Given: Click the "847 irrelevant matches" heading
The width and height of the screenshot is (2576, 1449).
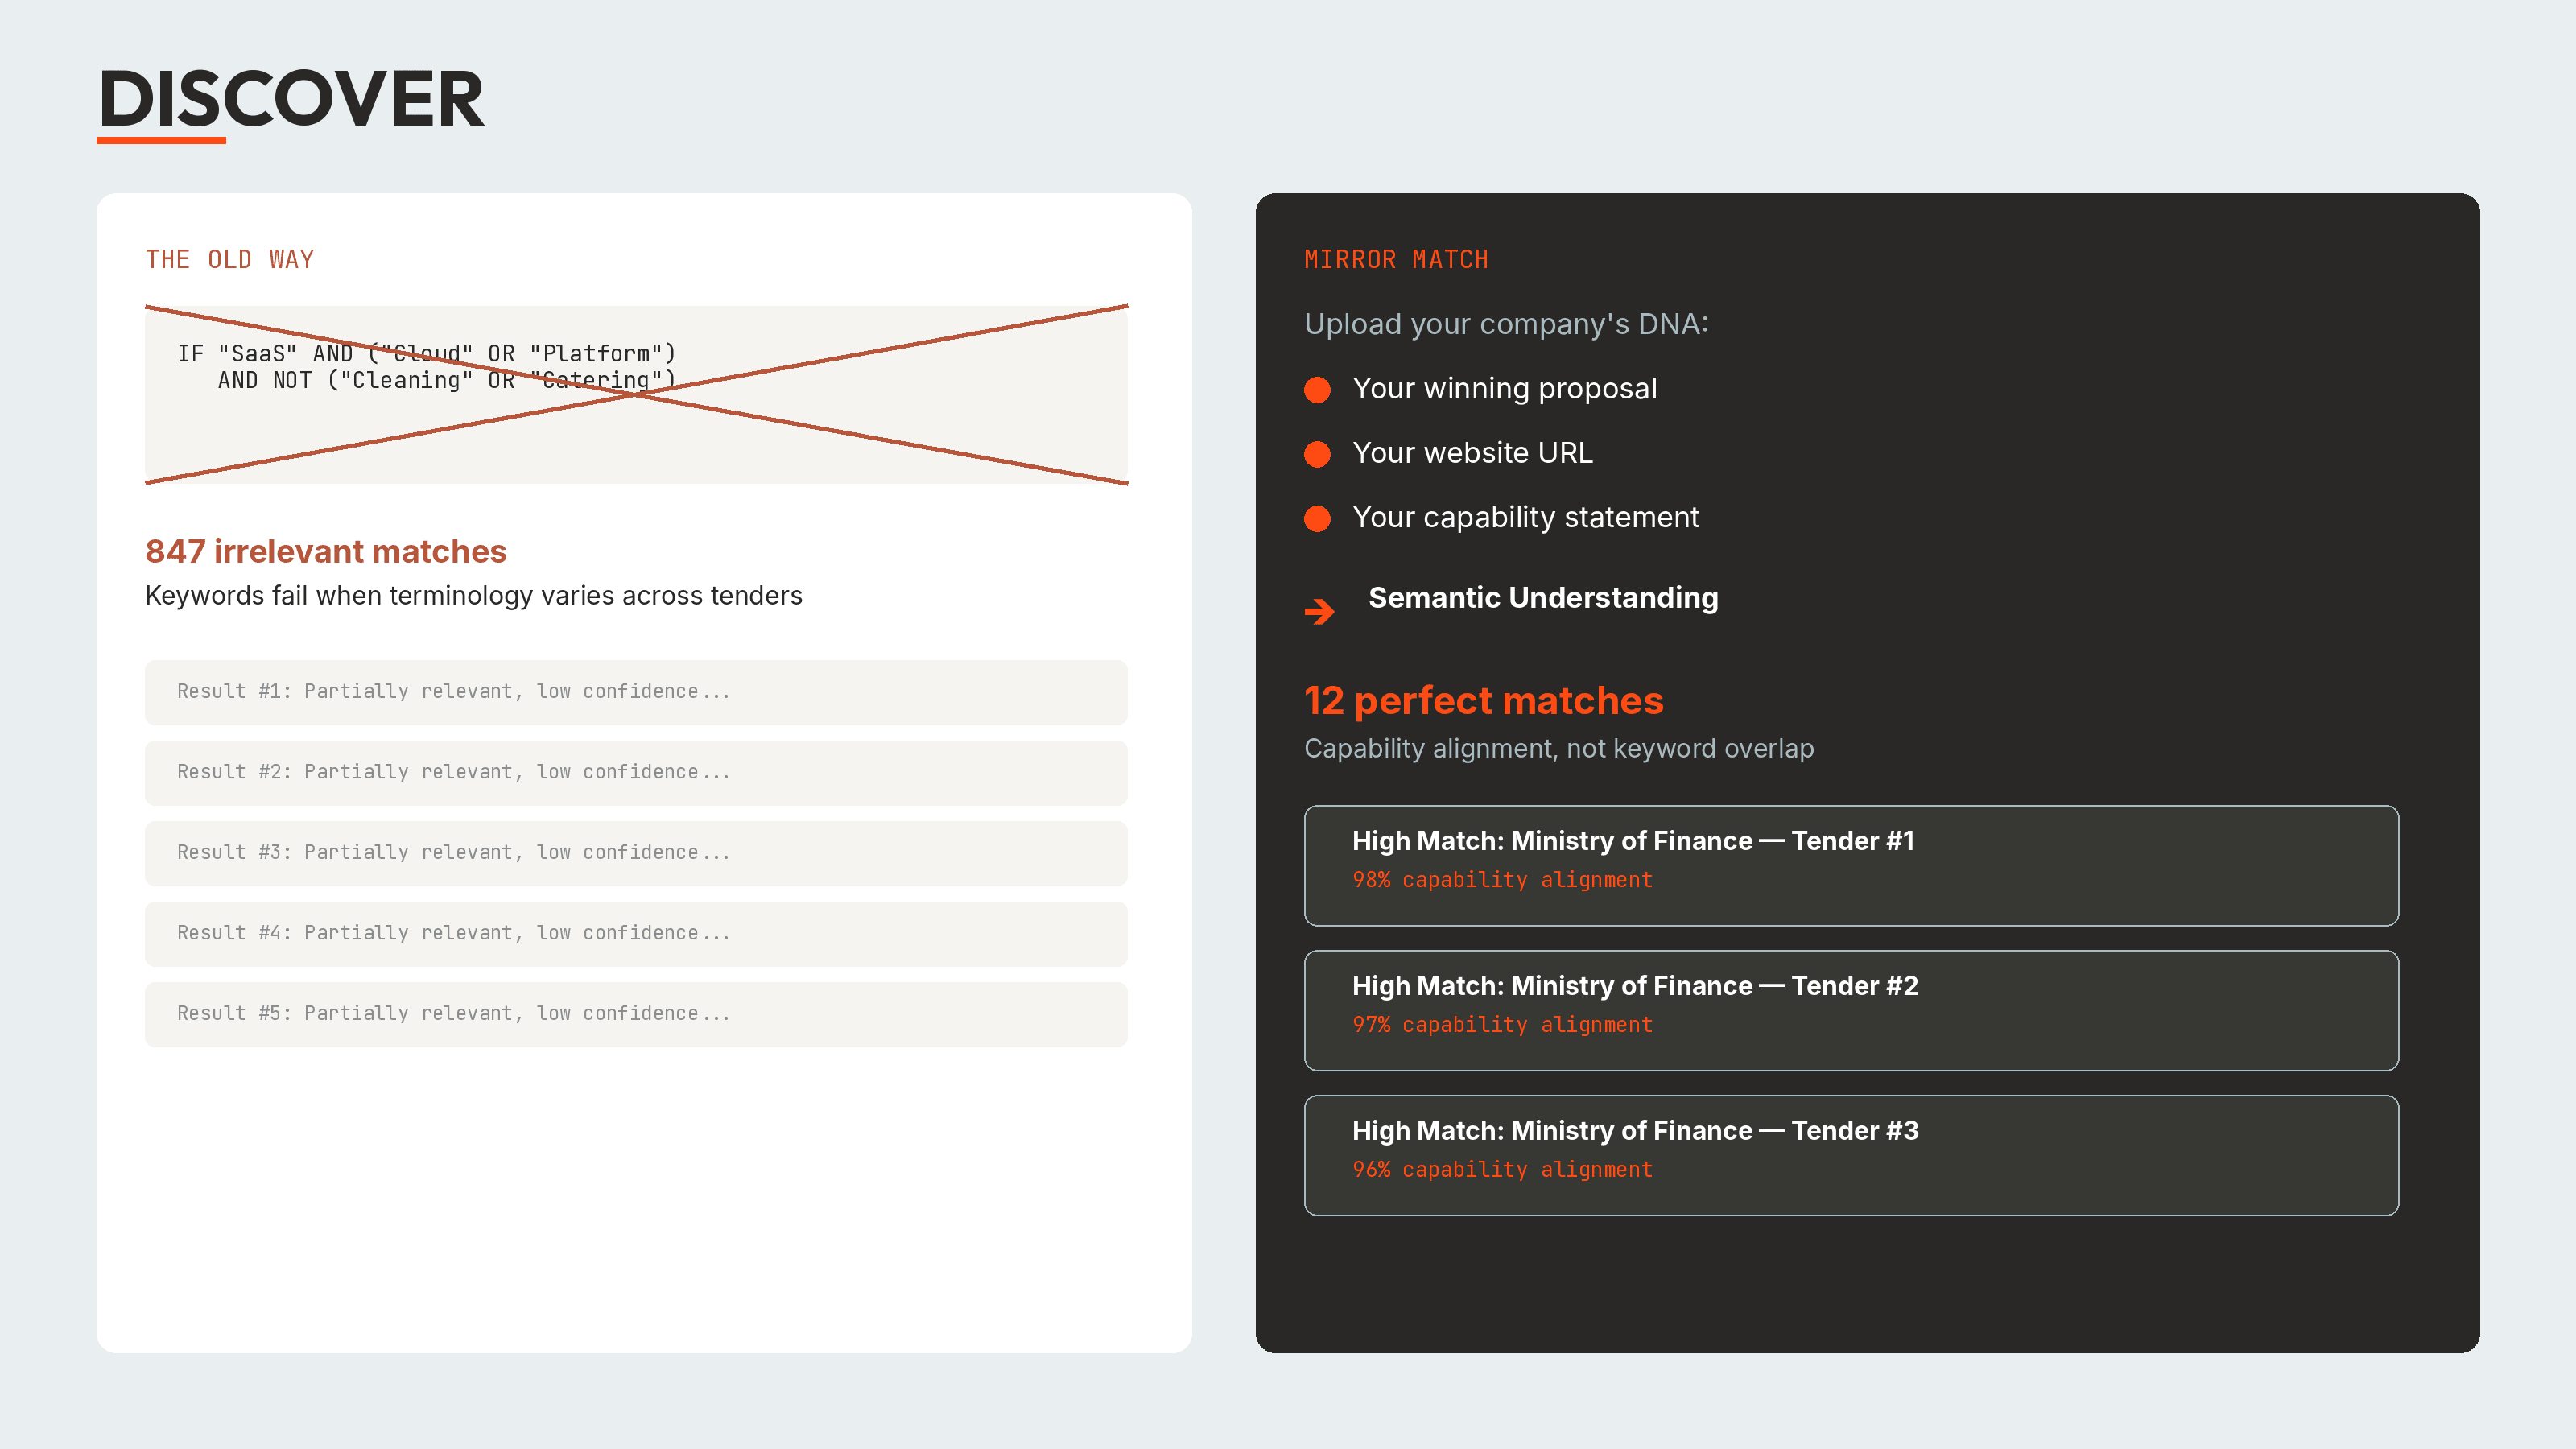Looking at the screenshot, I should pos(326,551).
